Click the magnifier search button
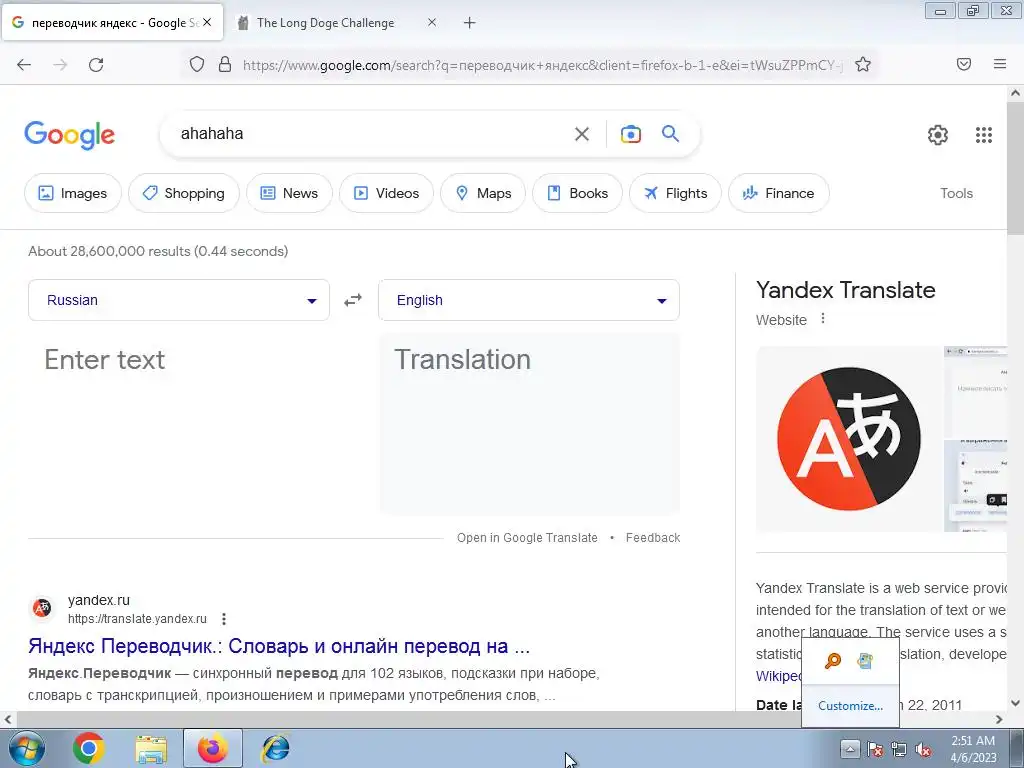 coord(671,134)
